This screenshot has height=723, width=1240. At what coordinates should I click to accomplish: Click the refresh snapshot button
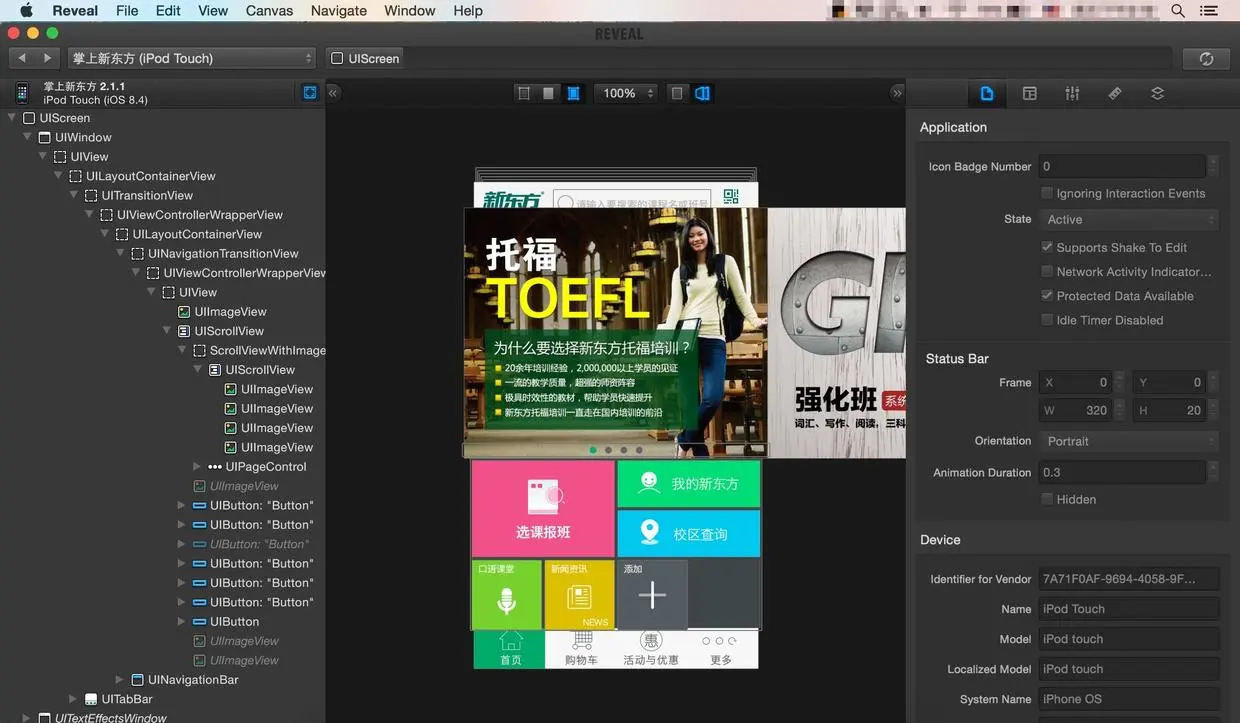[1206, 59]
